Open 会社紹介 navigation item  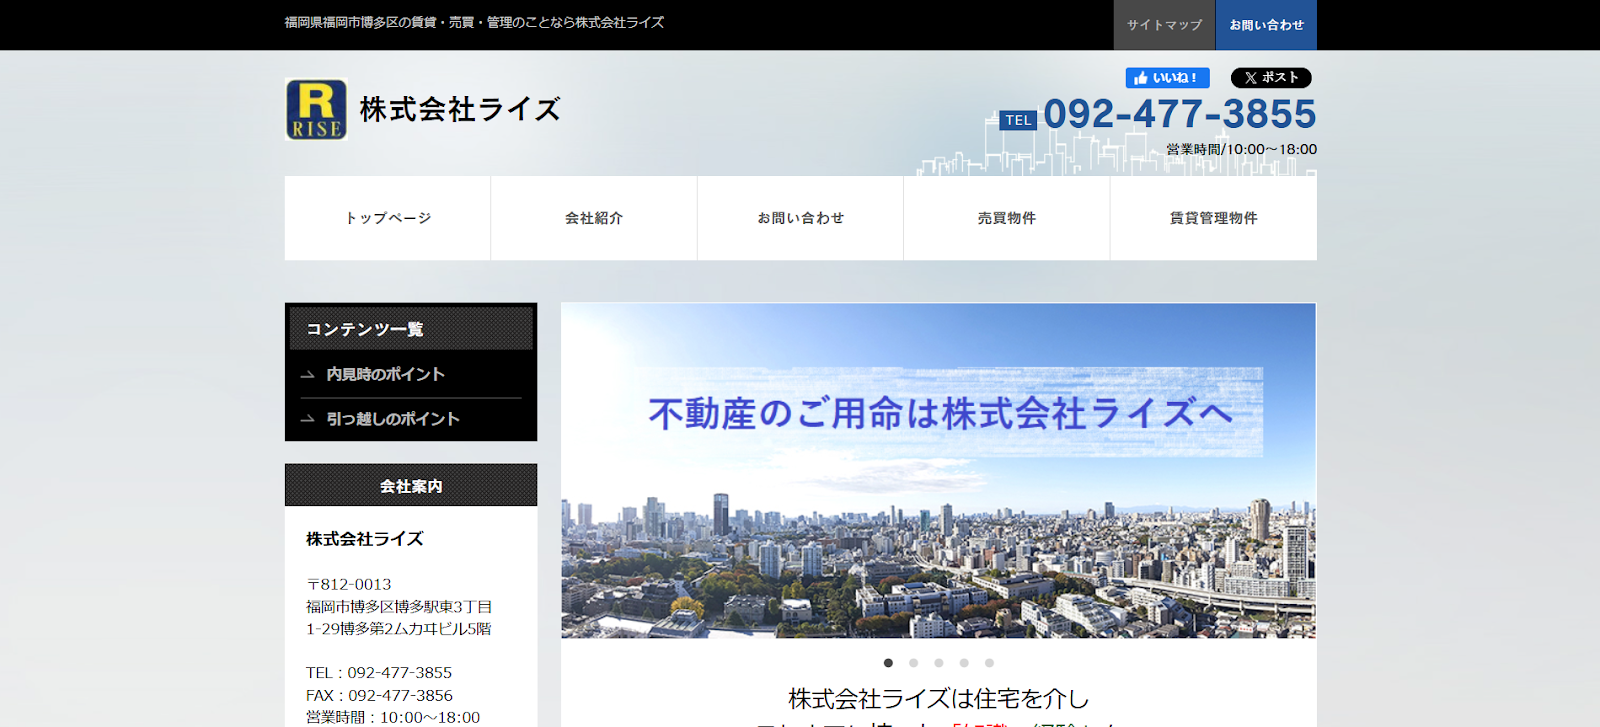(x=594, y=218)
